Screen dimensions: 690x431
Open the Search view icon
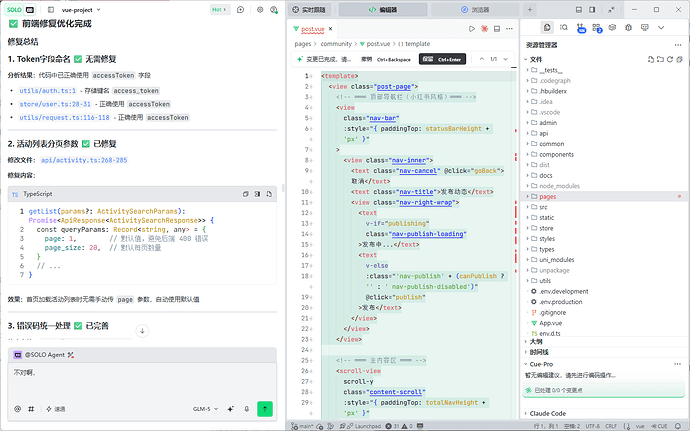coord(564,27)
